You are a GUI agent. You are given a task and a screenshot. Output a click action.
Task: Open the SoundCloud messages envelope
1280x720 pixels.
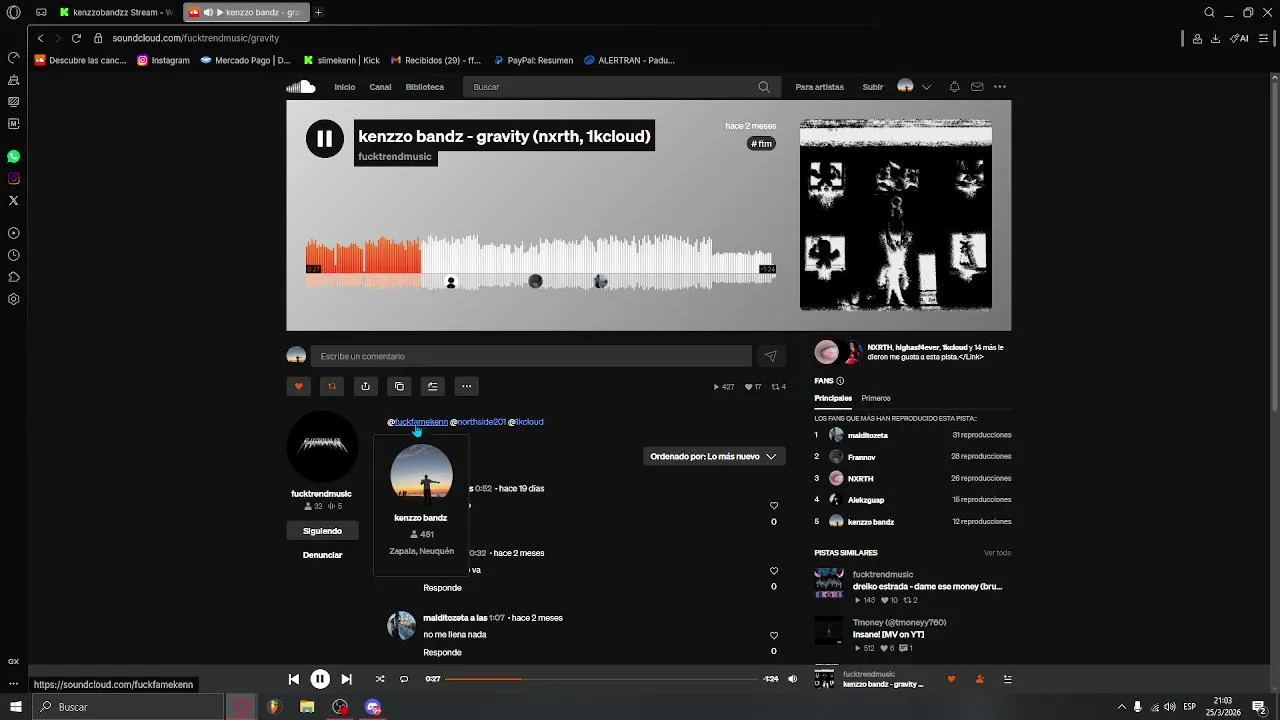(x=977, y=87)
